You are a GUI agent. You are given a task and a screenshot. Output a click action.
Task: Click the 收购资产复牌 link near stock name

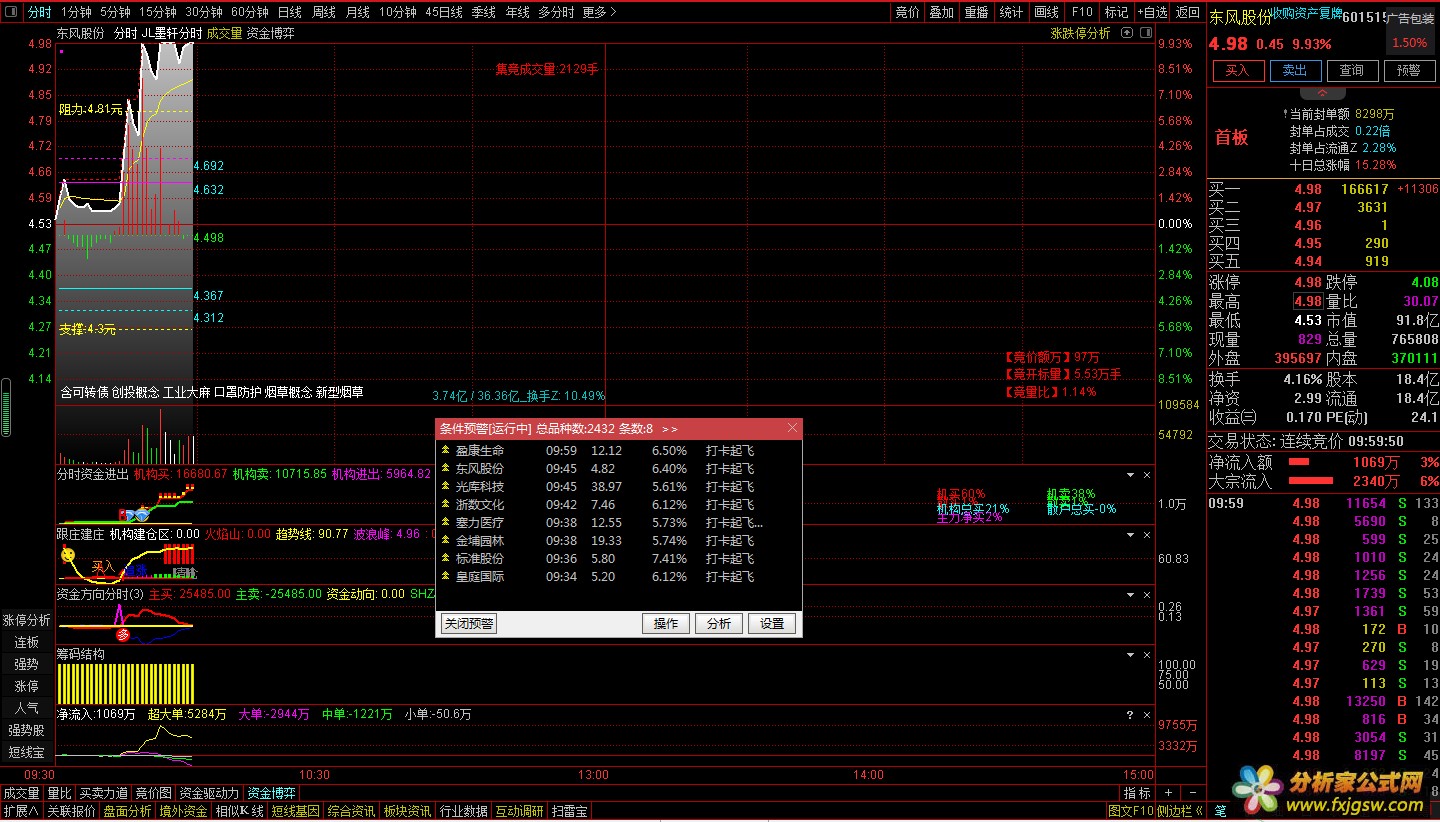pyautogui.click(x=1306, y=15)
